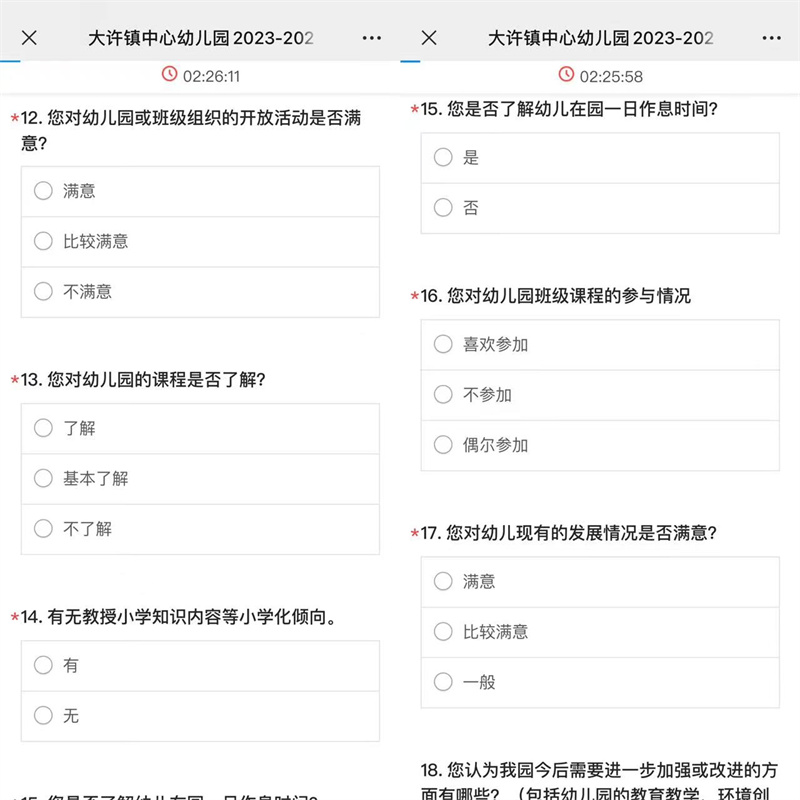Select 一般 for question 17 development
This screenshot has height=800, width=800.
pos(443,682)
